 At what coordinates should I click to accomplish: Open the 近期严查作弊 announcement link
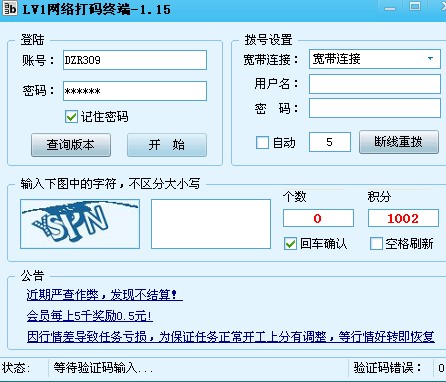pos(104,295)
